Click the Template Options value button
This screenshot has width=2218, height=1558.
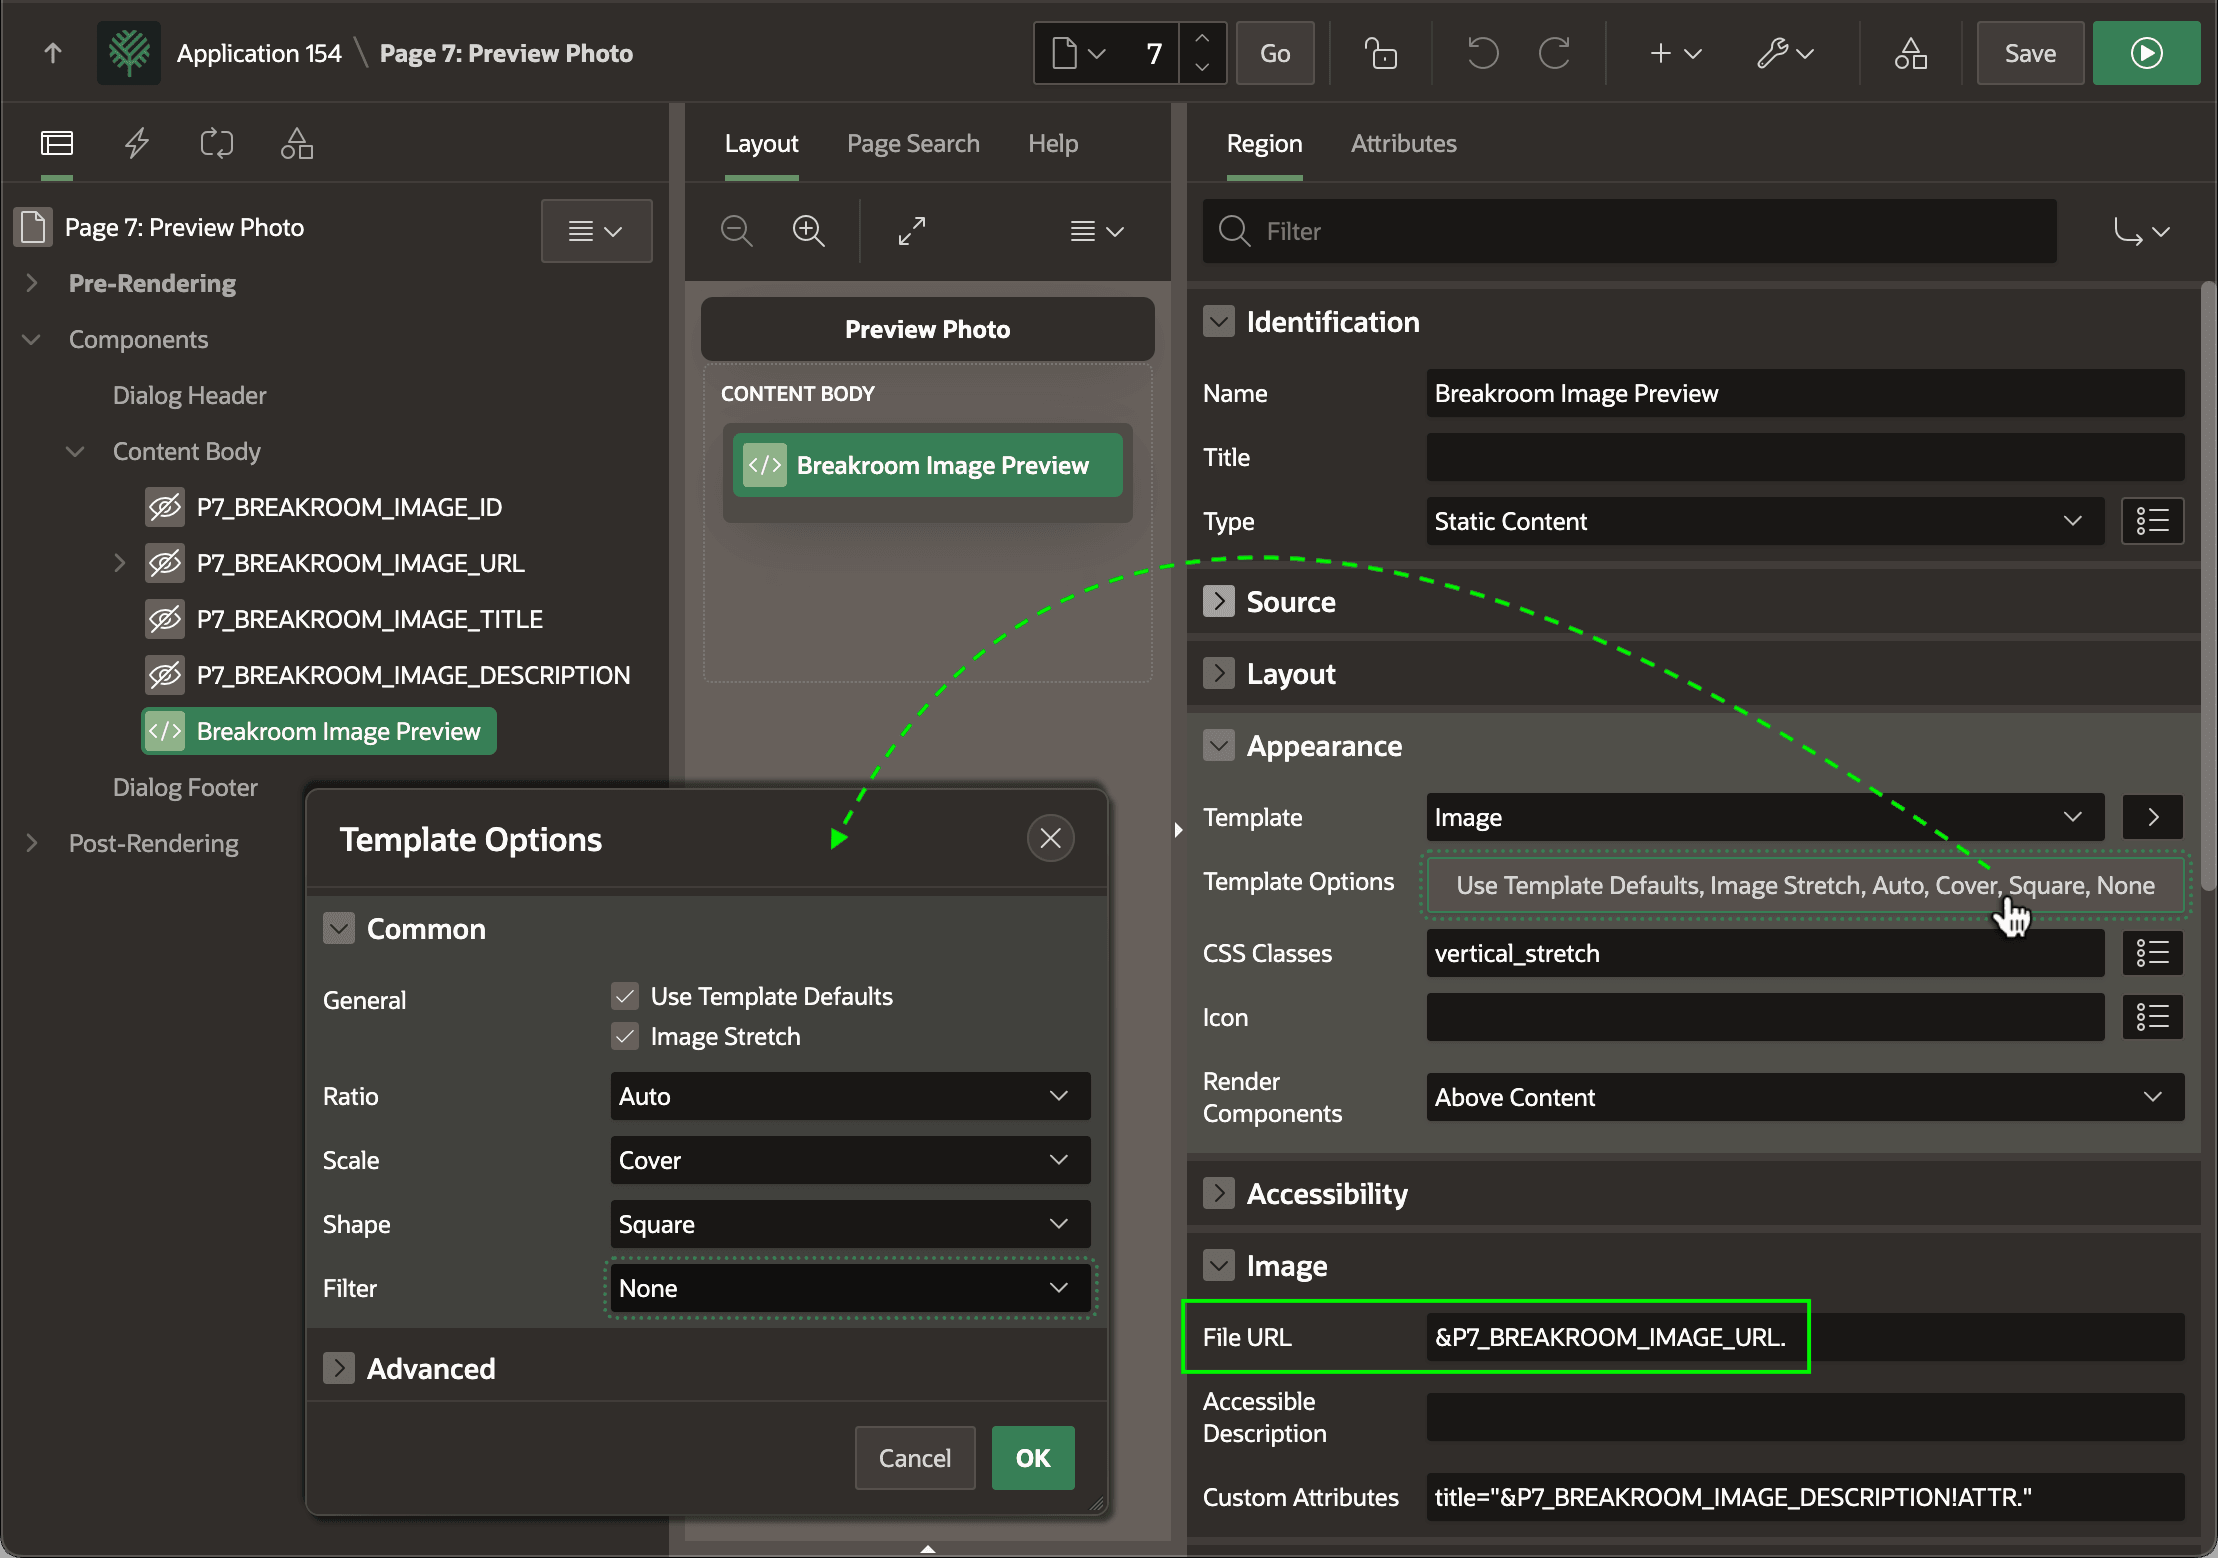point(1805,885)
